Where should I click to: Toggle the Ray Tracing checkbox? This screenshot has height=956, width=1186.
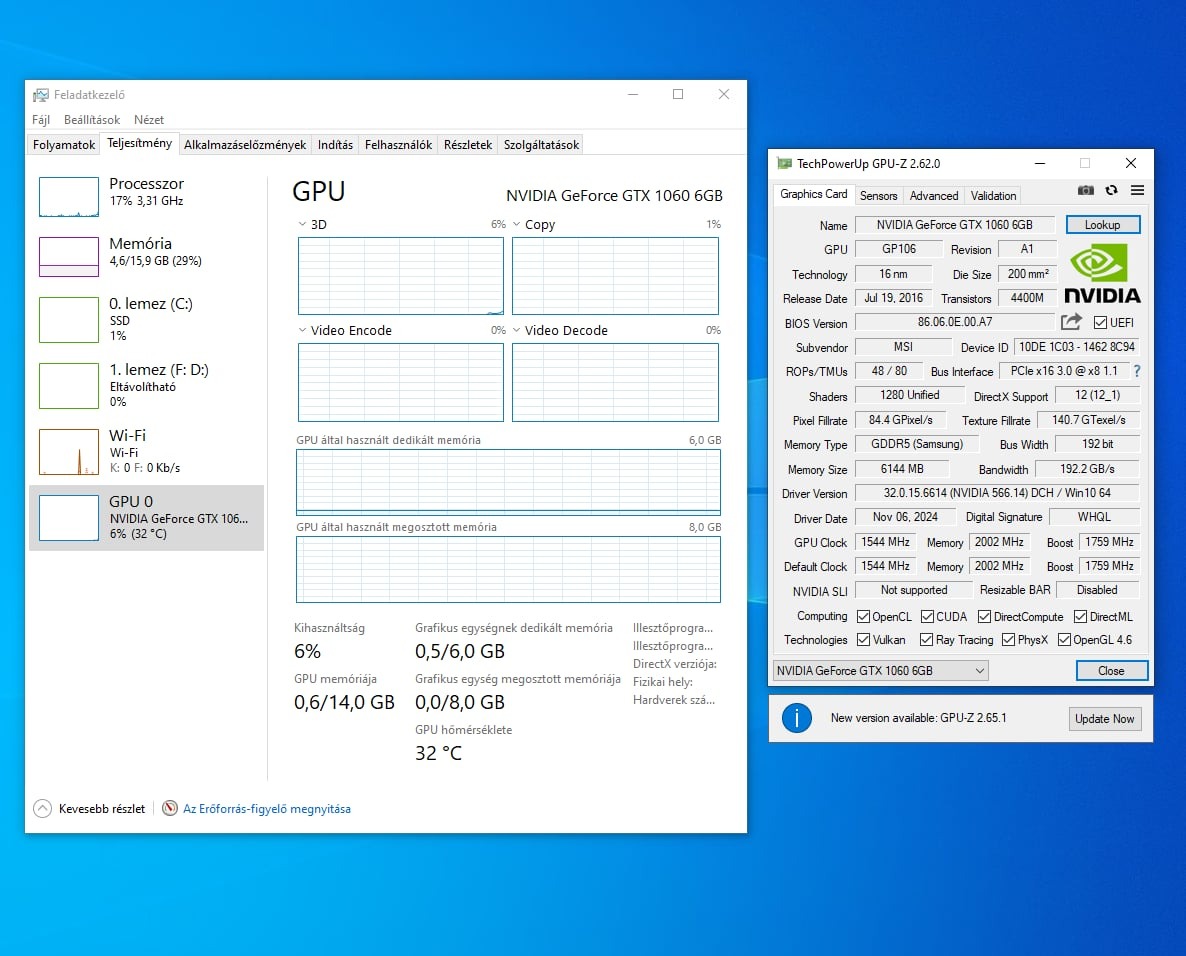tap(926, 640)
